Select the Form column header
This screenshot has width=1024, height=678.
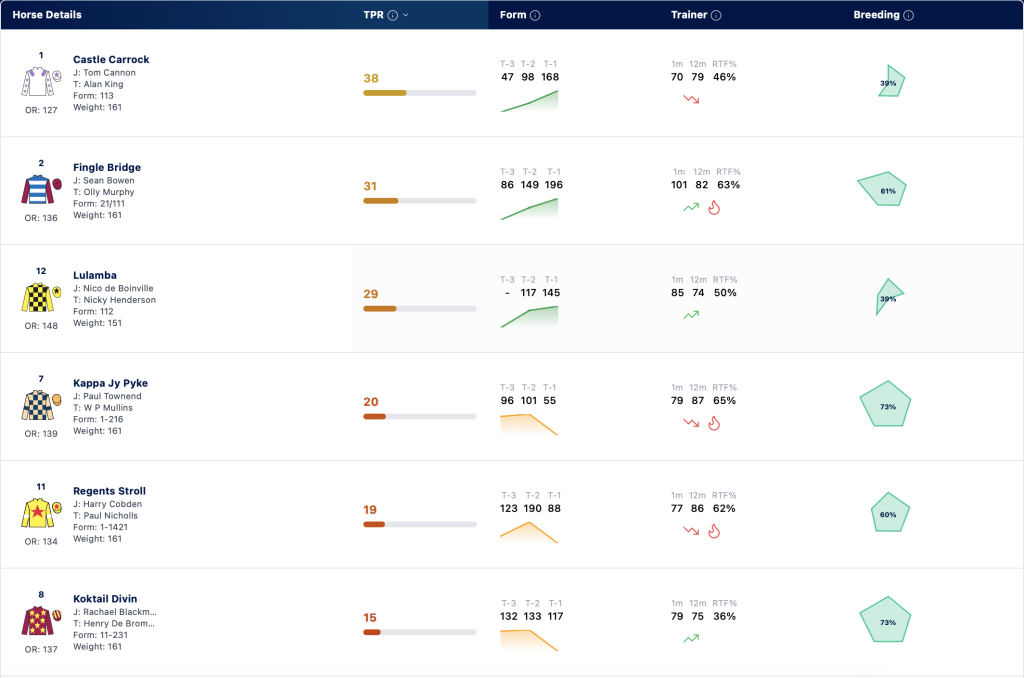point(513,15)
